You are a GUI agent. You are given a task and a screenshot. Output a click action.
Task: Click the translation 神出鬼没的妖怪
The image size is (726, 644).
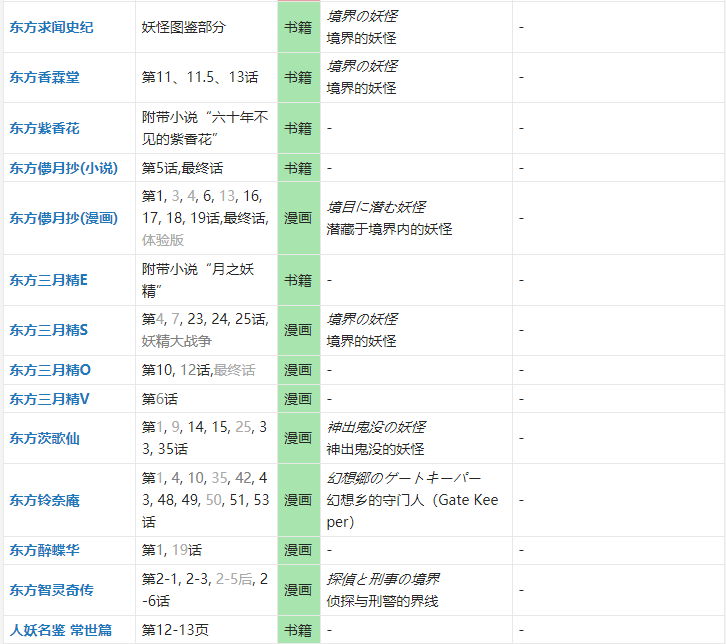[x=375, y=449]
